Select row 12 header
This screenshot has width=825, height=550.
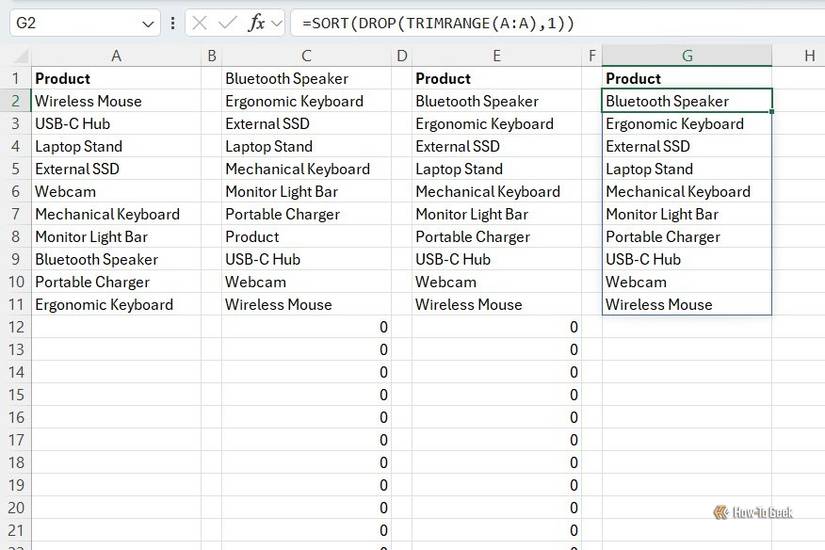(x=16, y=327)
